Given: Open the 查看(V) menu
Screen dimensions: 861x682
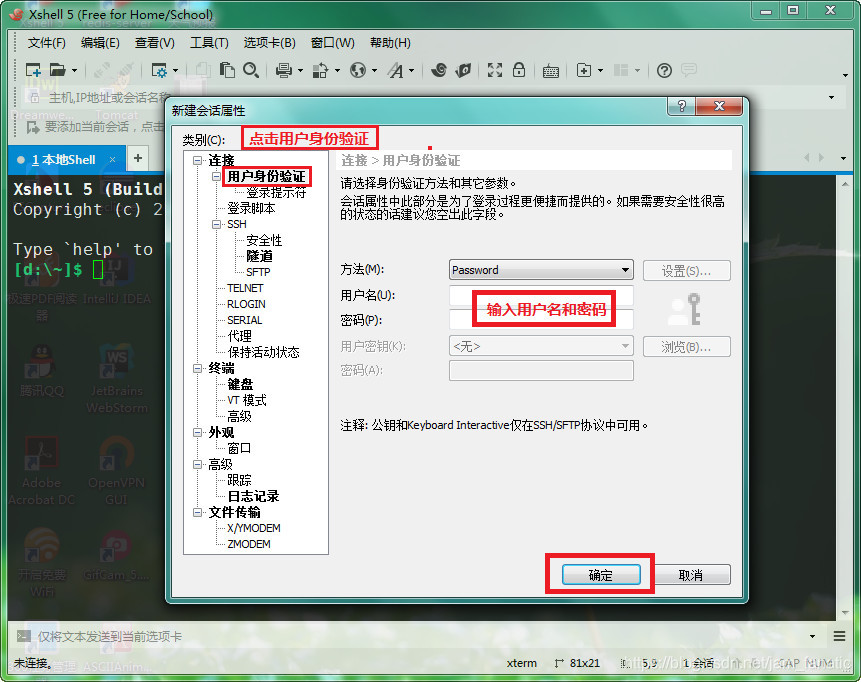Looking at the screenshot, I should (x=155, y=43).
